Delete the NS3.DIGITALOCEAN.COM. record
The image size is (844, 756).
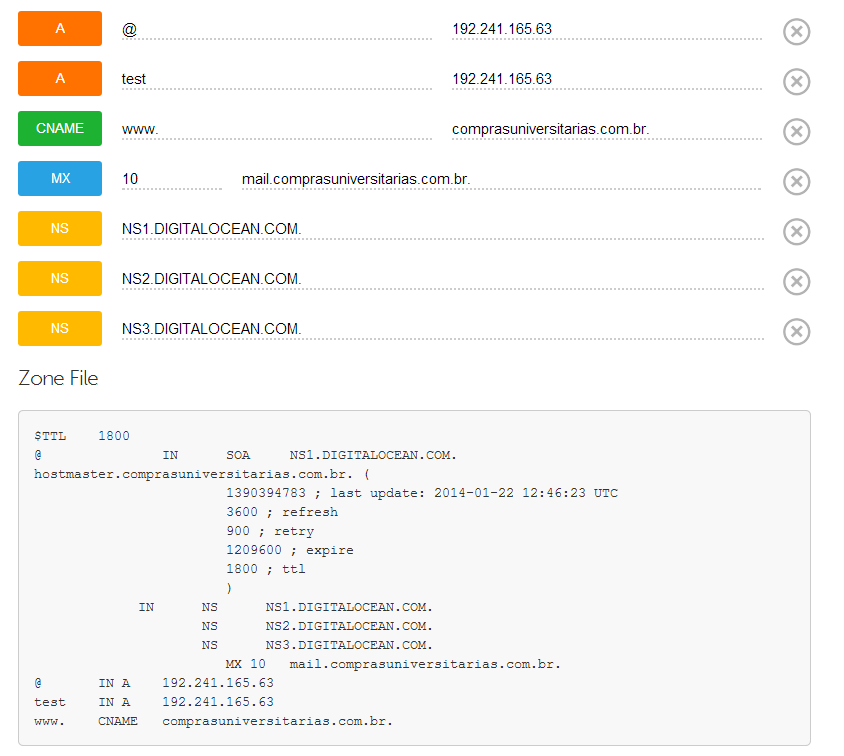pos(796,332)
